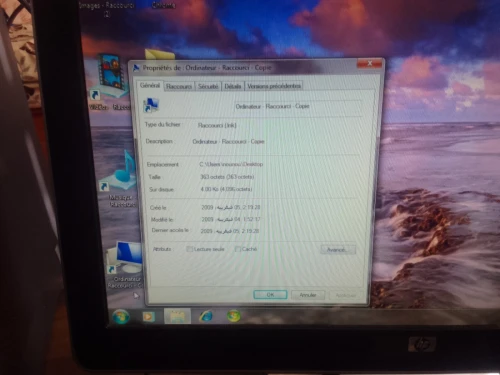Launch Windows Media Player from taskbar
This screenshot has width=500, height=375.
[x=149, y=316]
